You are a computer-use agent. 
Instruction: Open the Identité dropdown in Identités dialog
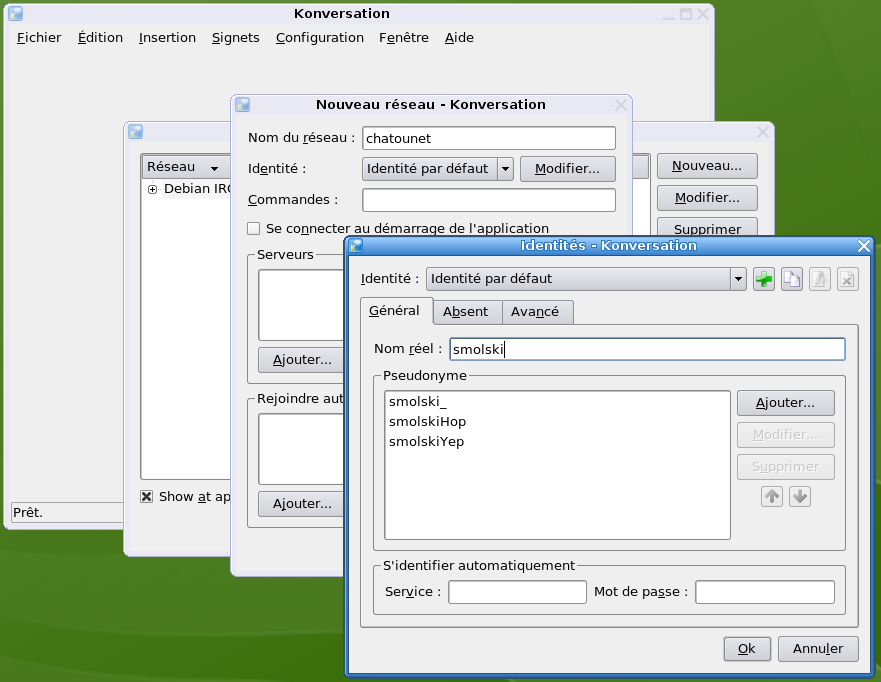coord(738,279)
